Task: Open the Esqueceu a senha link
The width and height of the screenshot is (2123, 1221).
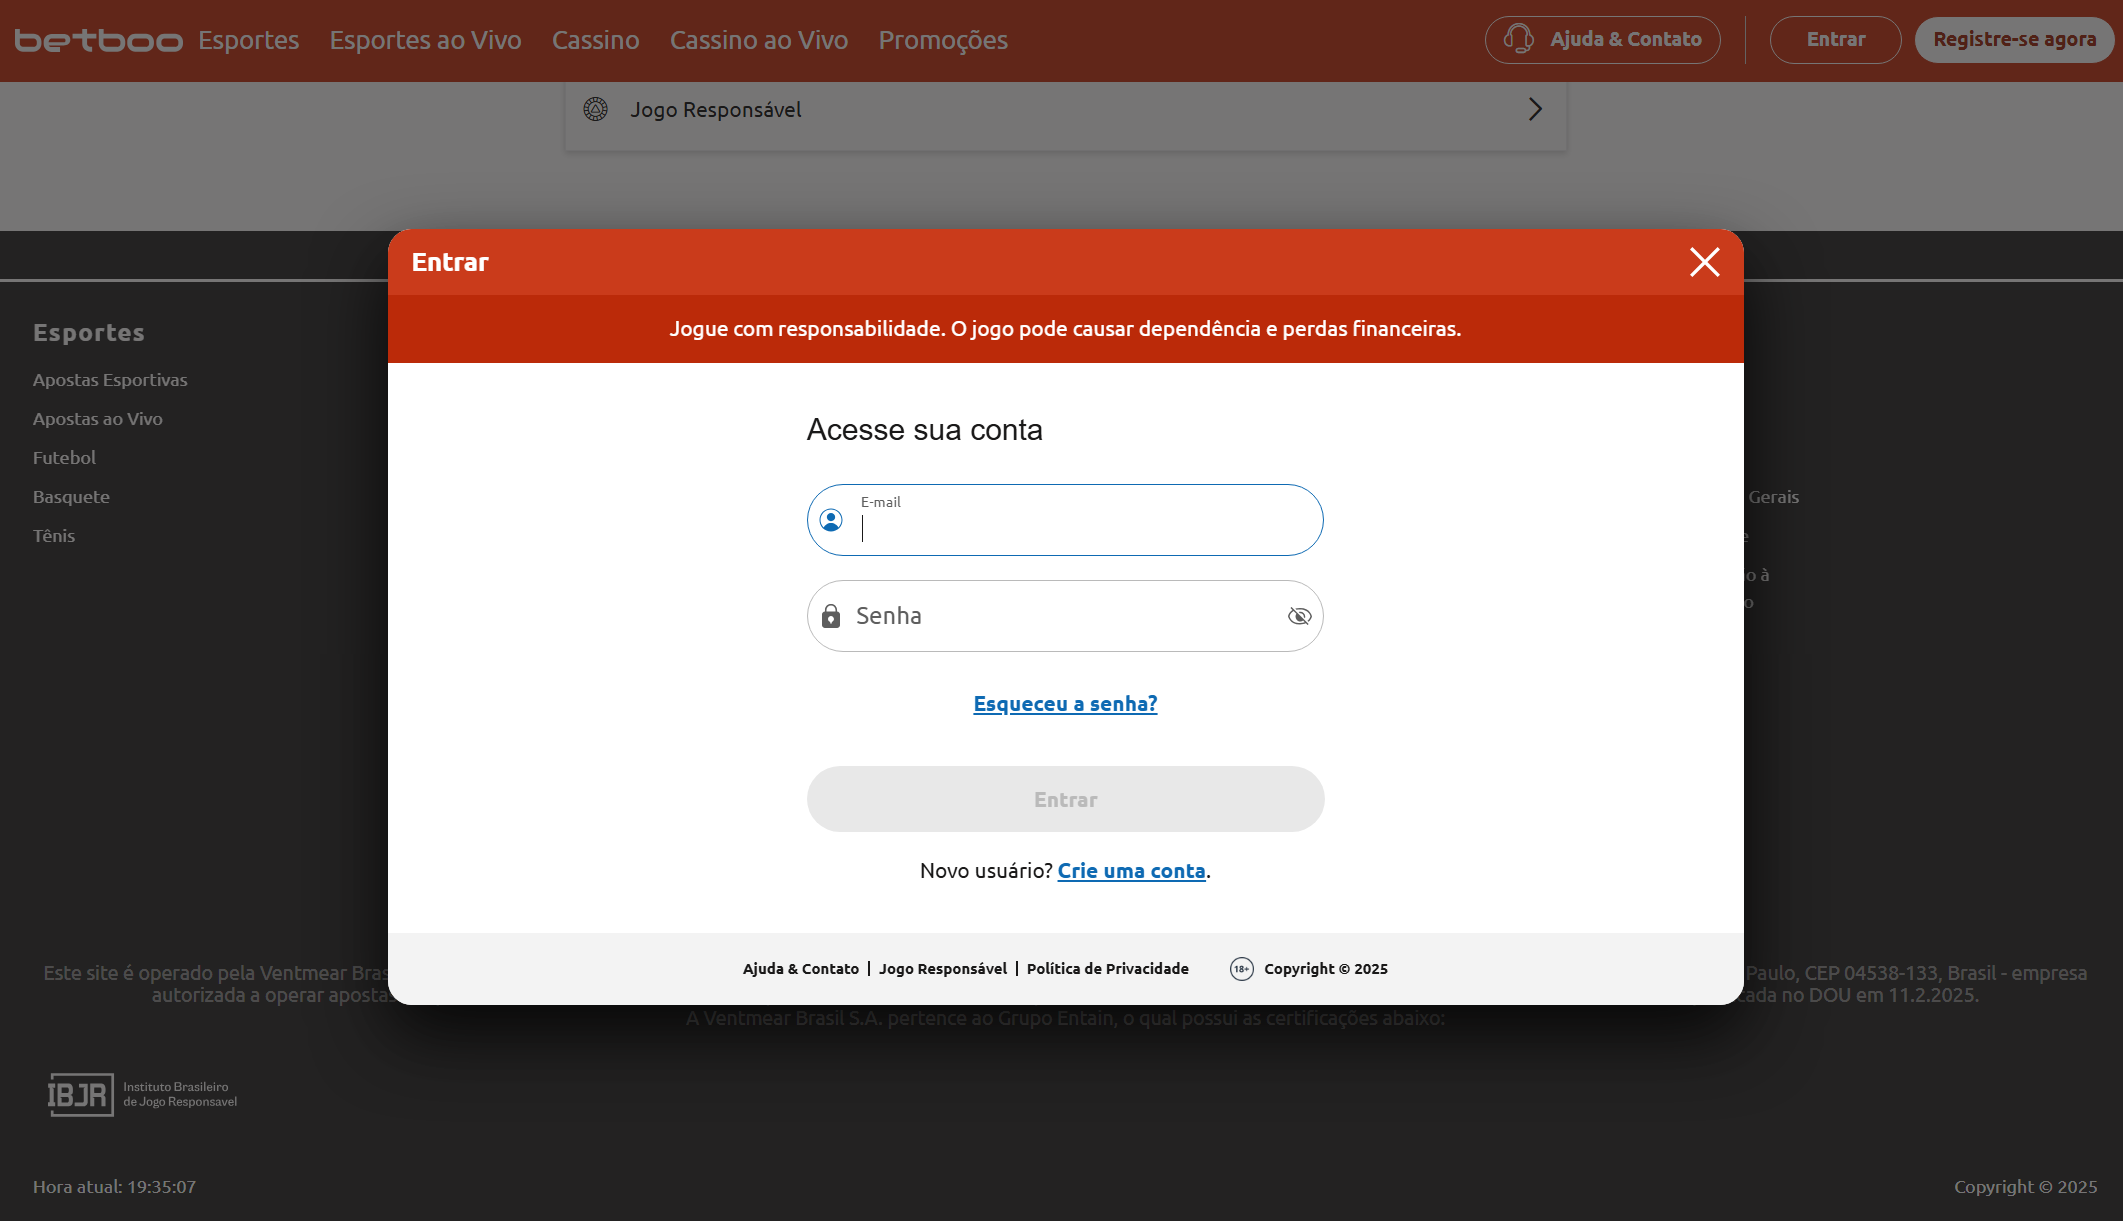Action: [x=1065, y=703]
